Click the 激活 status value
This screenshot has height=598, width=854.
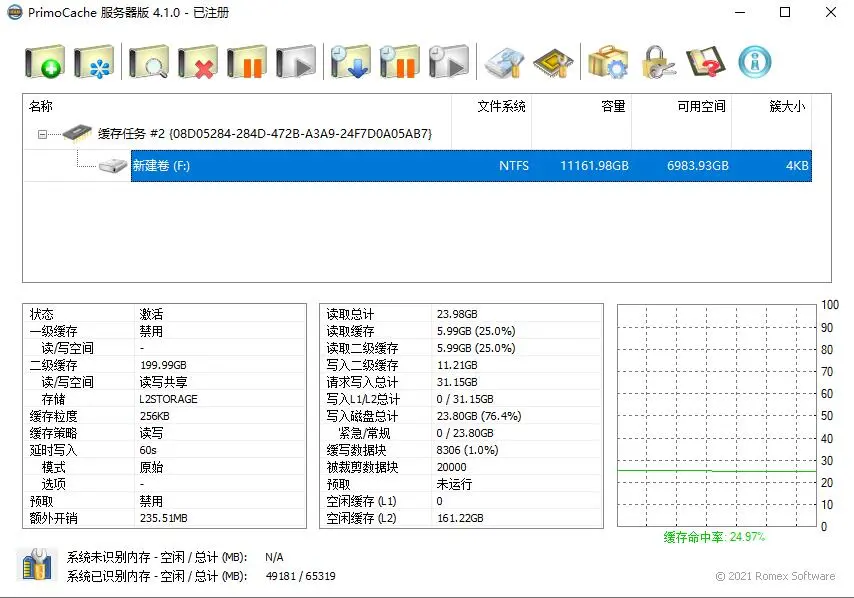[151, 314]
